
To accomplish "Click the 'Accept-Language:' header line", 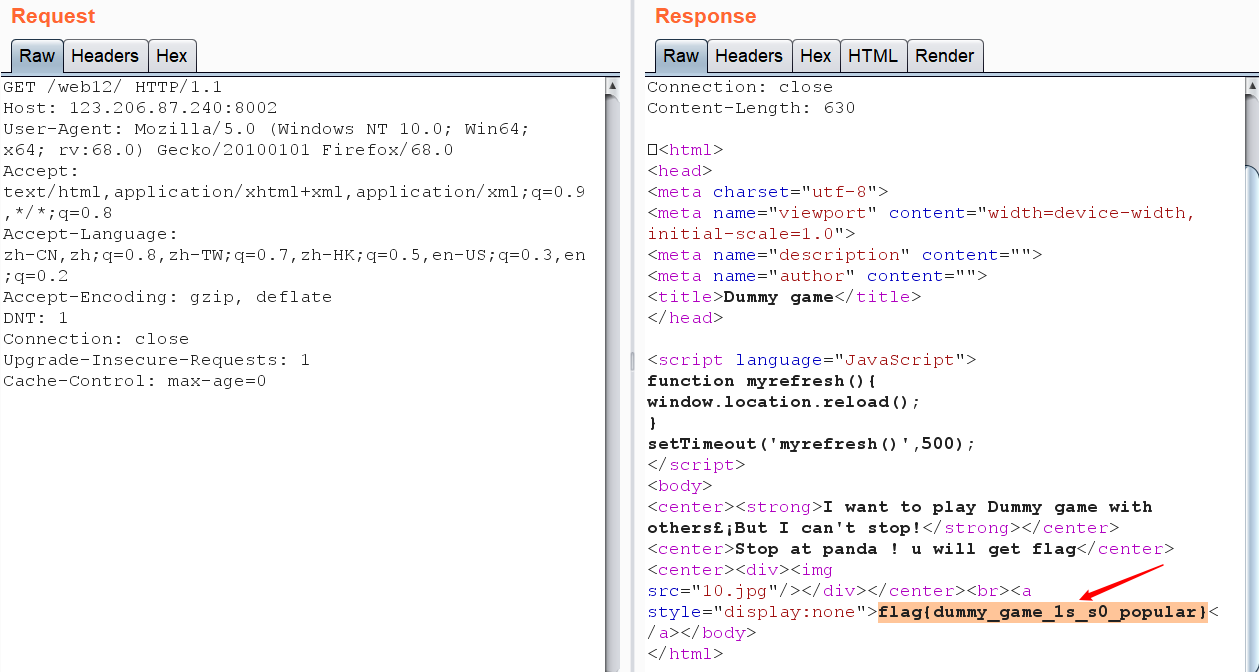I will tap(90, 234).
